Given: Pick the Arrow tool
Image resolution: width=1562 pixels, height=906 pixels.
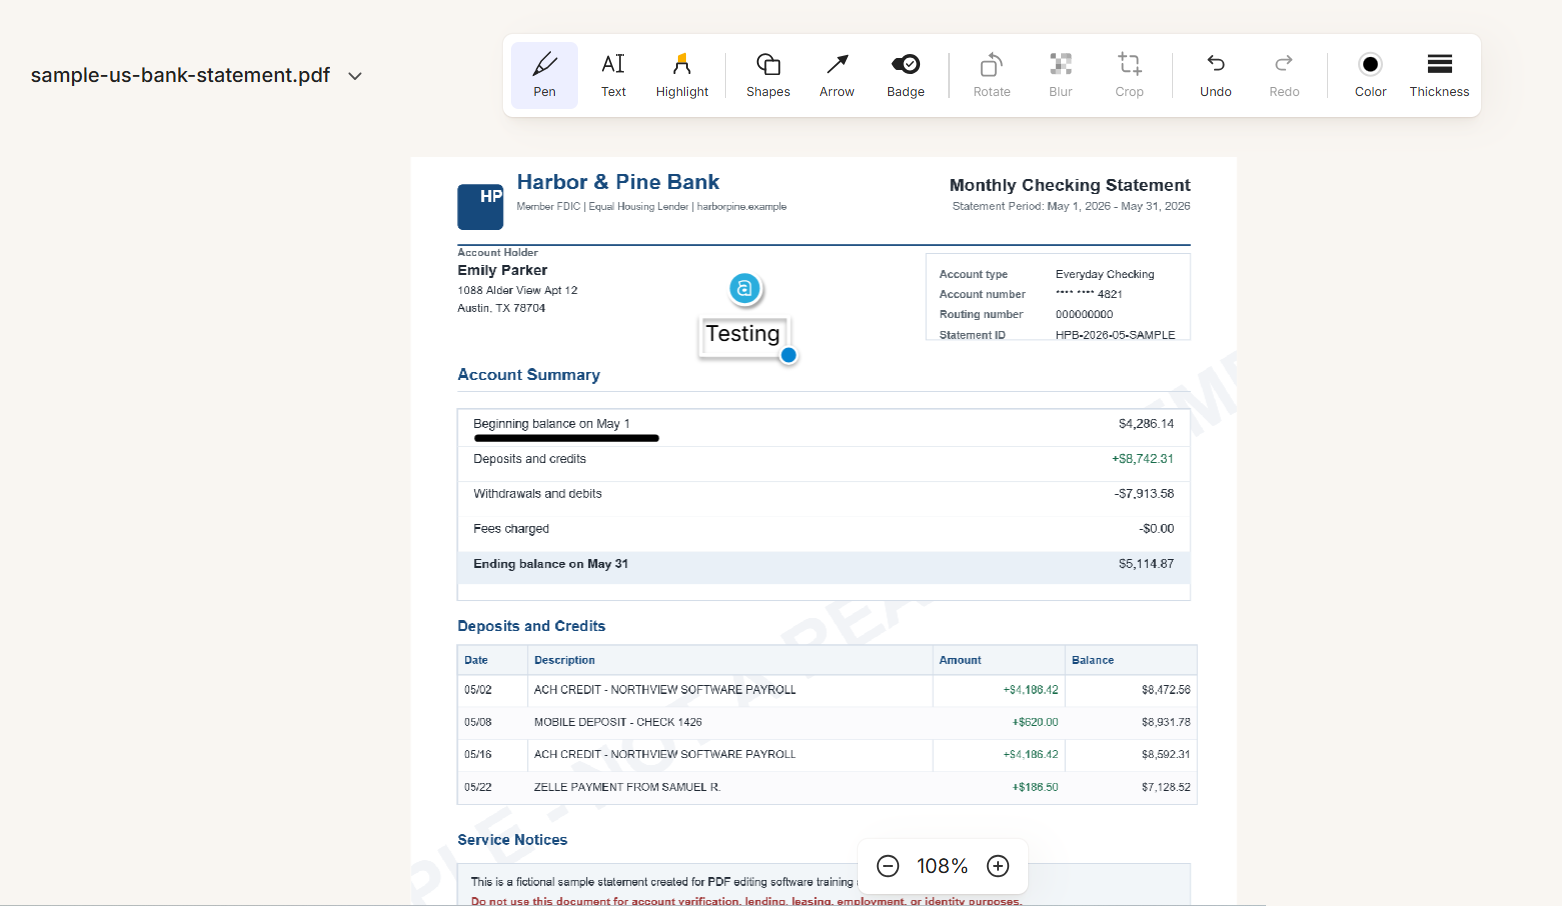Looking at the screenshot, I should (837, 75).
